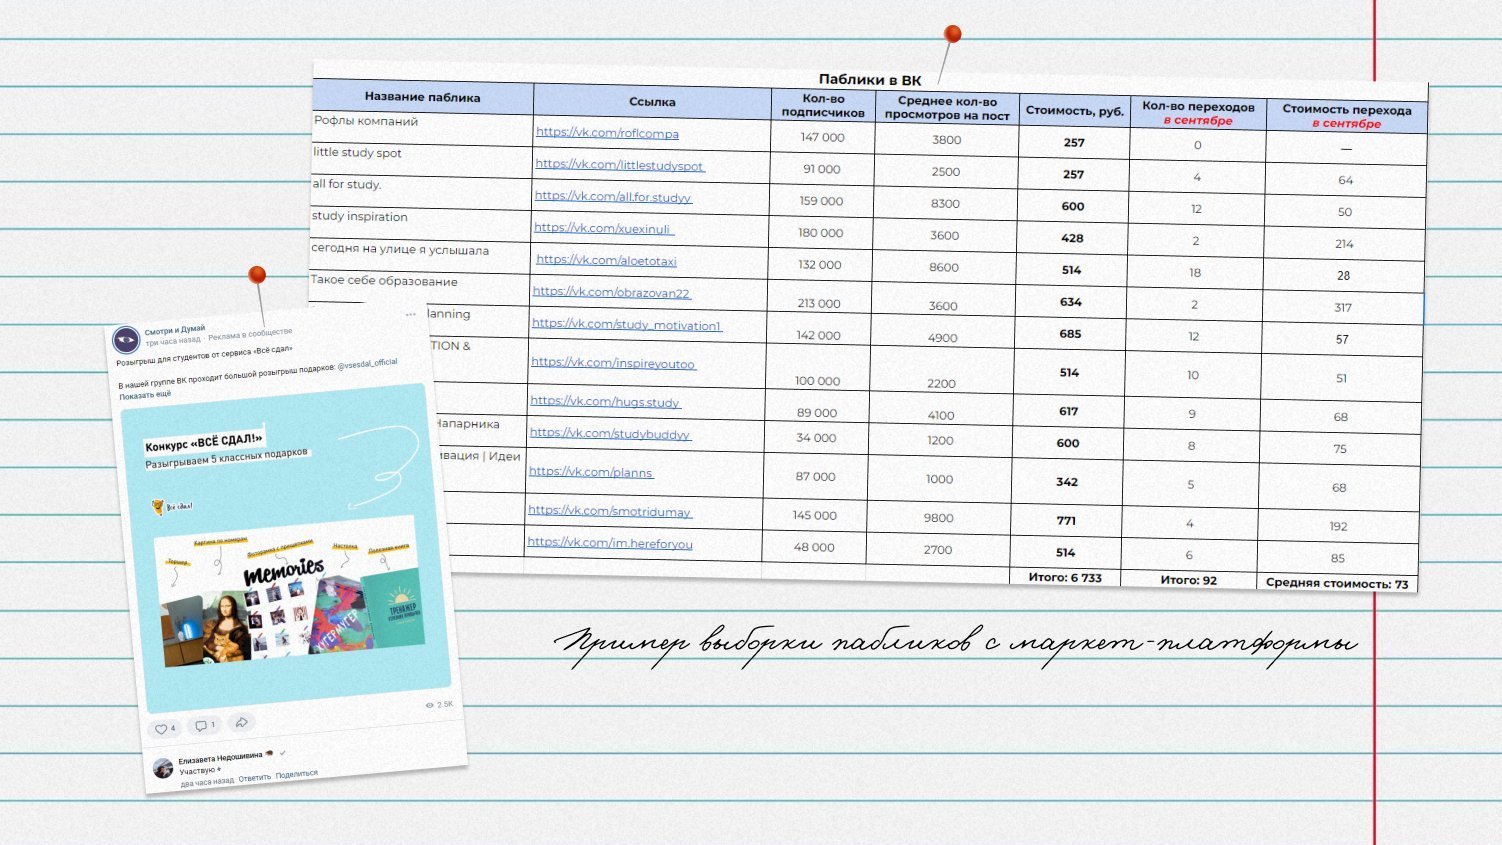Click the Всё сдал! logo in banner
This screenshot has height=845, width=1502.
coord(172,507)
